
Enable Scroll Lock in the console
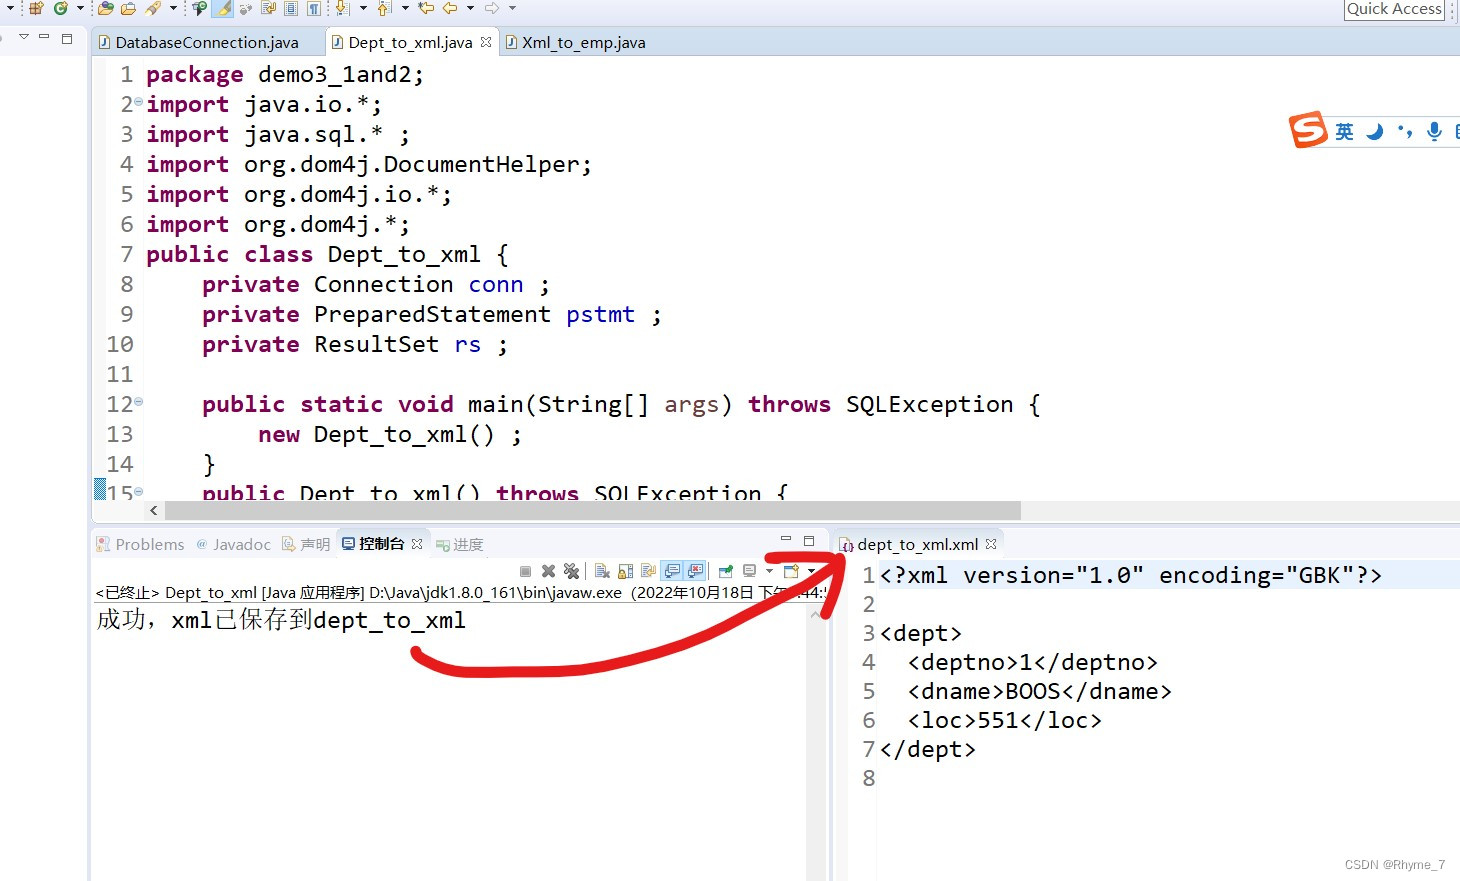[x=625, y=571]
